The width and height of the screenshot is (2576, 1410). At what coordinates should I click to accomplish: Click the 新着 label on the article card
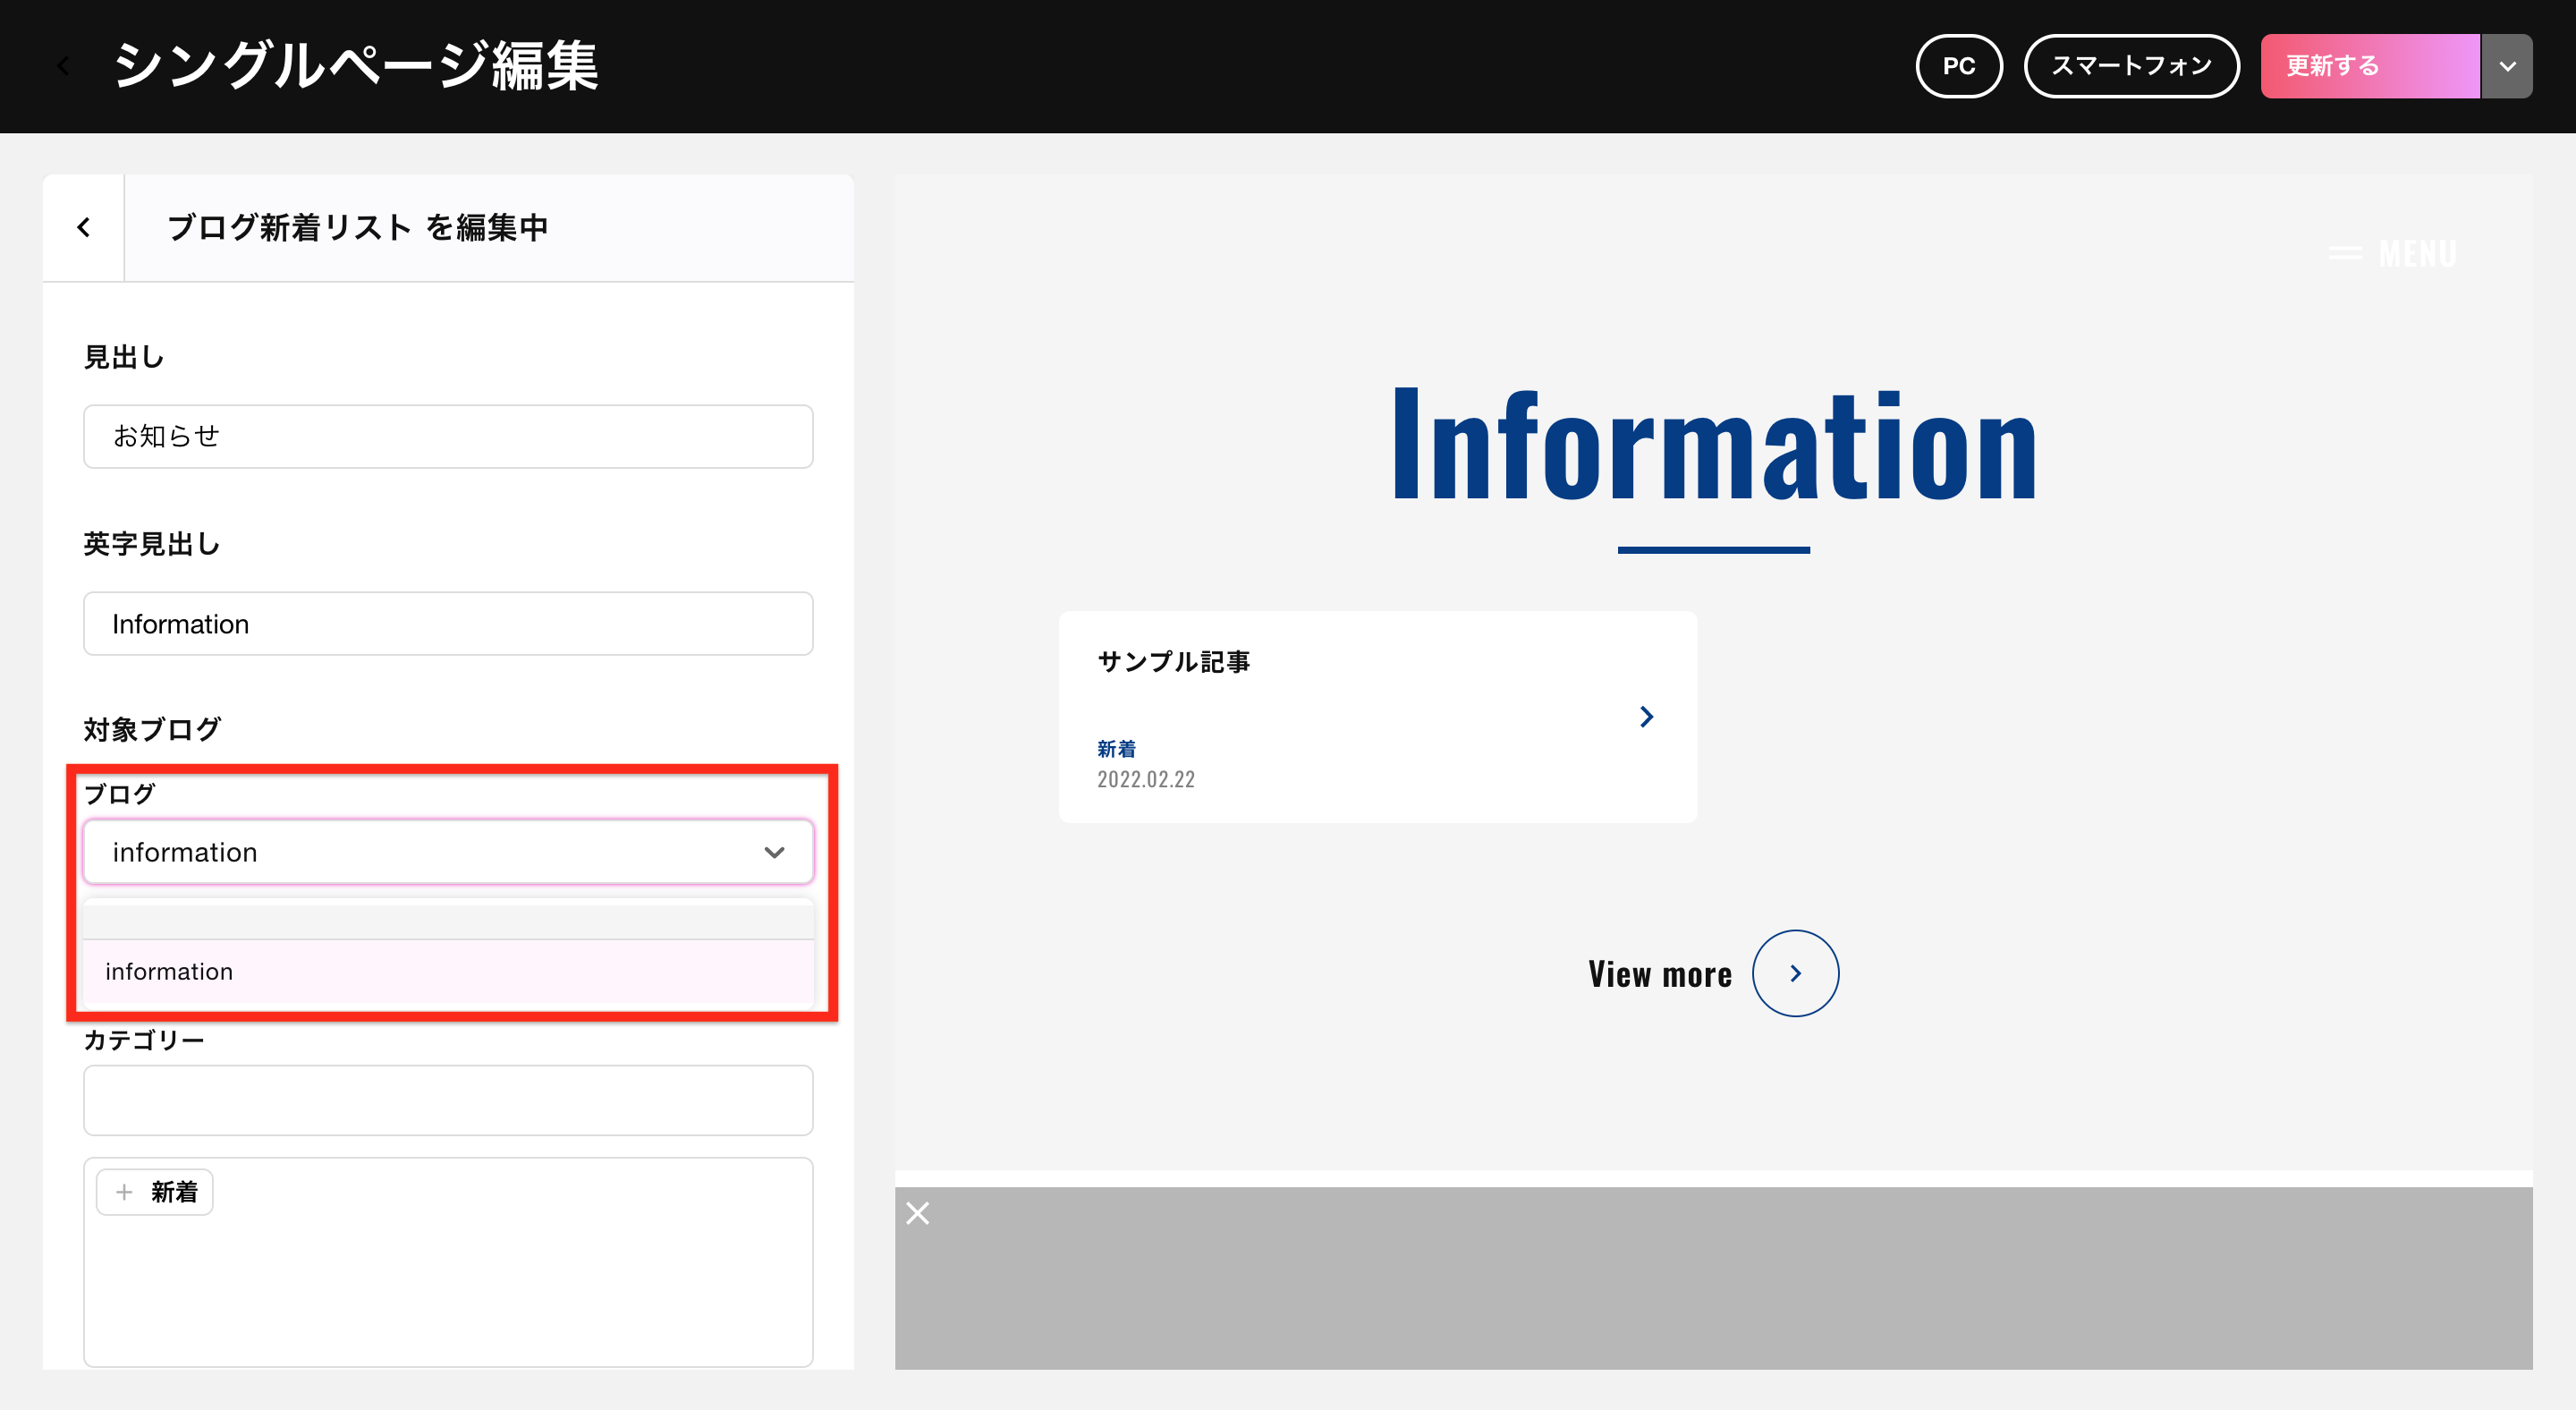tap(1116, 749)
